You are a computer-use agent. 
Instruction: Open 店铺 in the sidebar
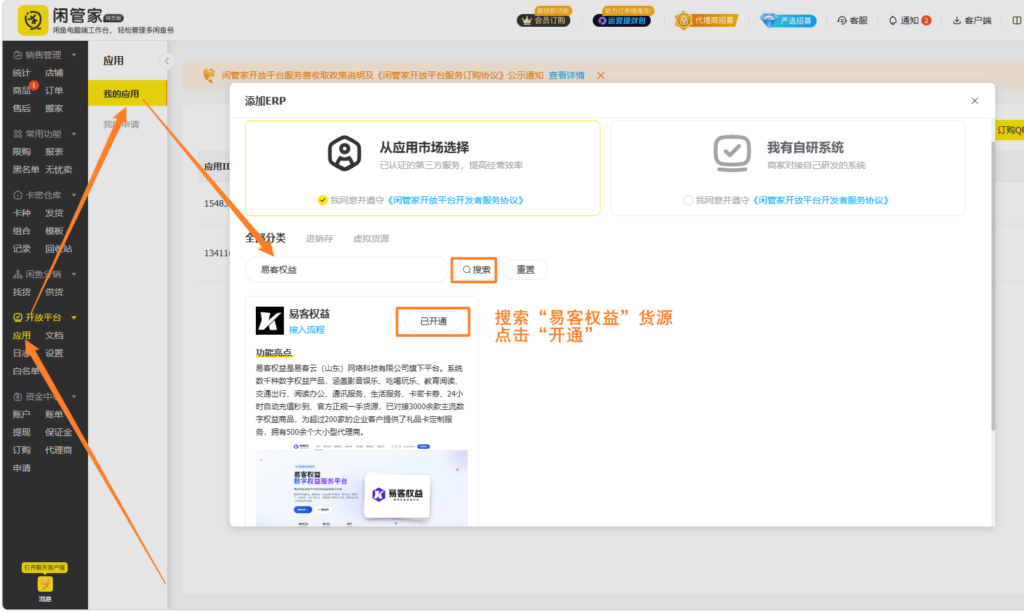(54, 72)
